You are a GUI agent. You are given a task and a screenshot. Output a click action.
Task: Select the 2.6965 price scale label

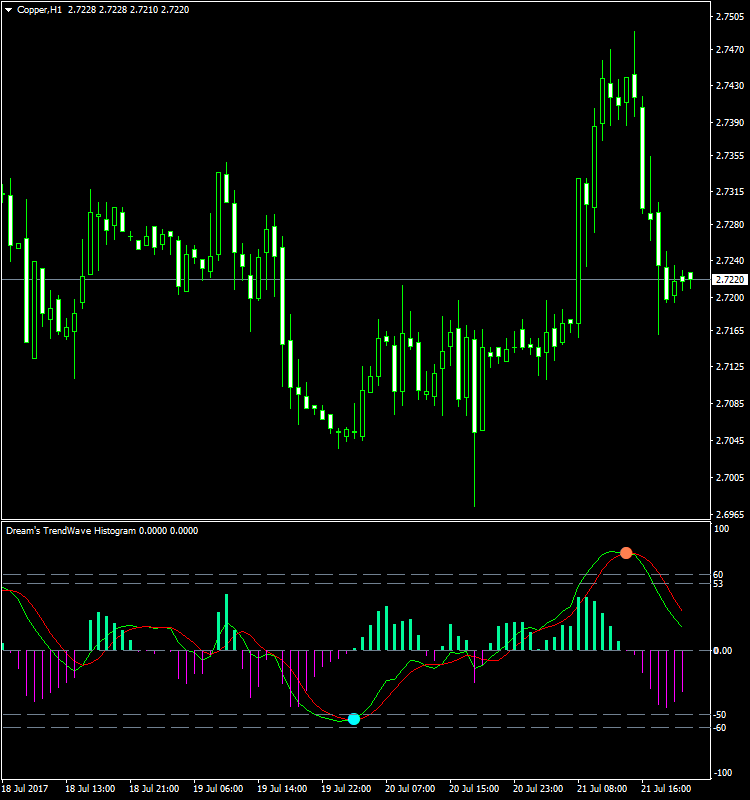[730, 514]
